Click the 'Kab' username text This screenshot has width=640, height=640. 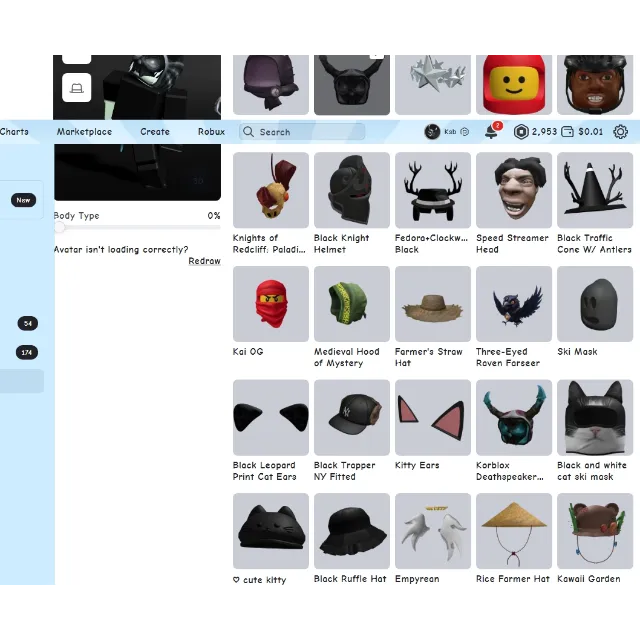click(450, 131)
